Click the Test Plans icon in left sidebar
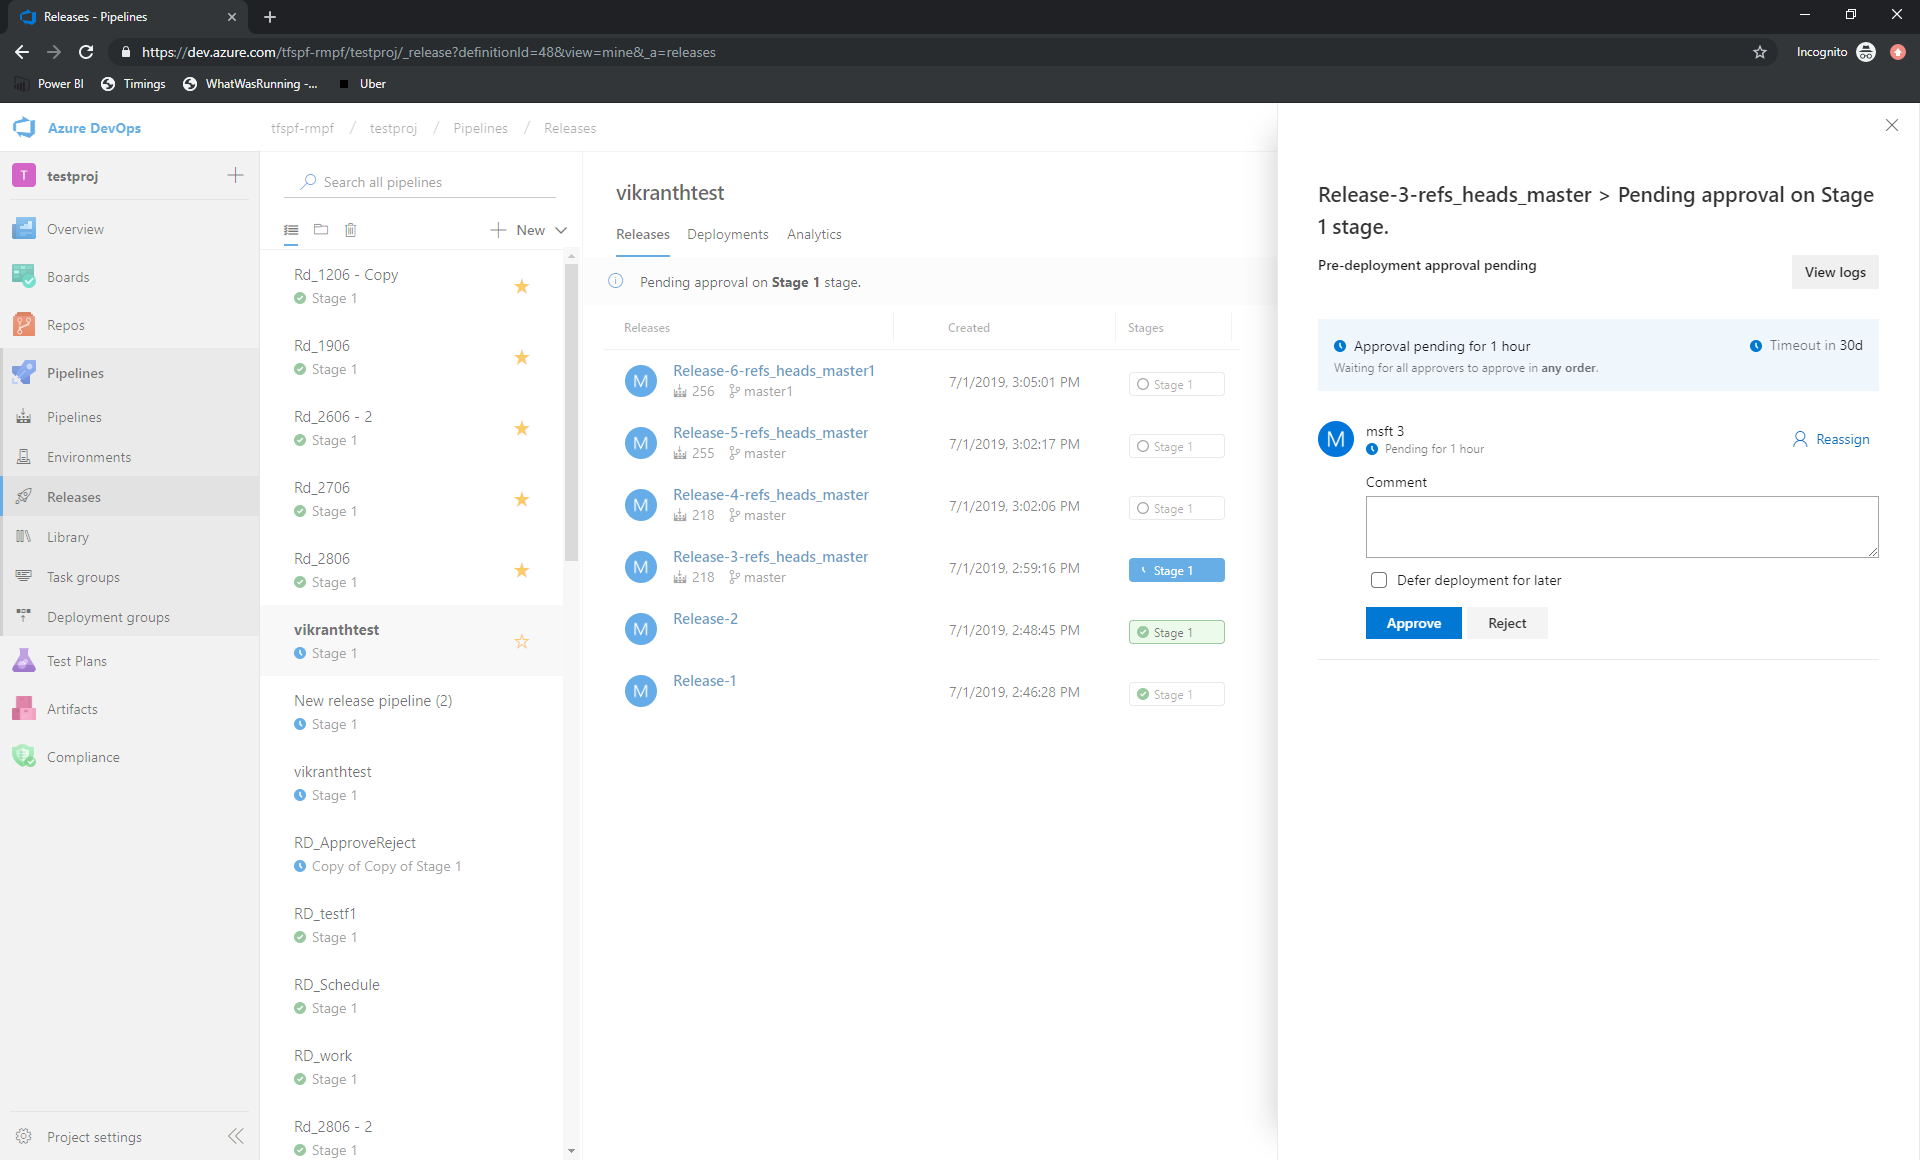1920x1160 pixels. point(25,660)
